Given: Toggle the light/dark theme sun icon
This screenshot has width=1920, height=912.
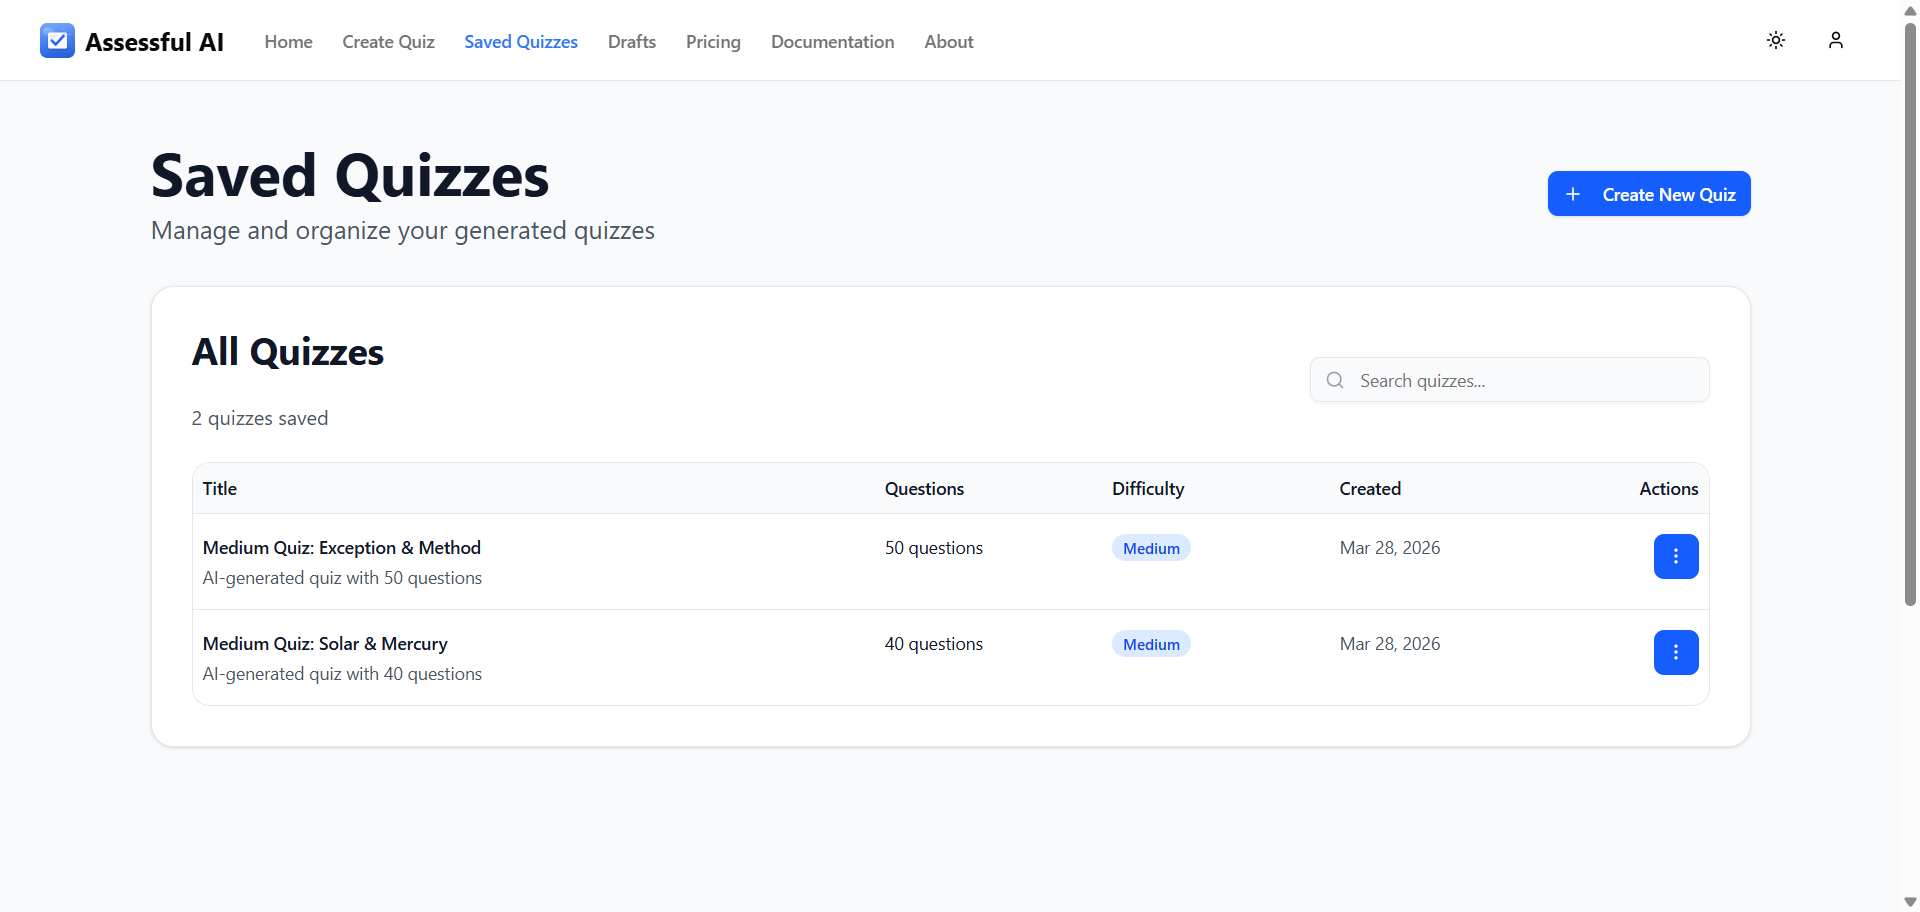Looking at the screenshot, I should 1776,40.
